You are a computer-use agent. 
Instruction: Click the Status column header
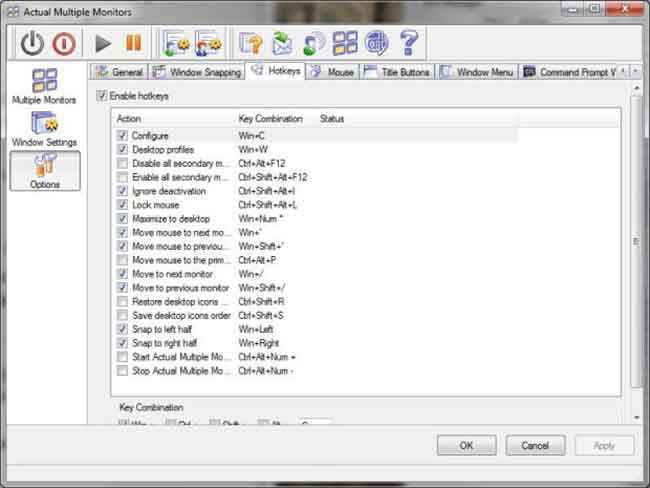click(x=417, y=119)
